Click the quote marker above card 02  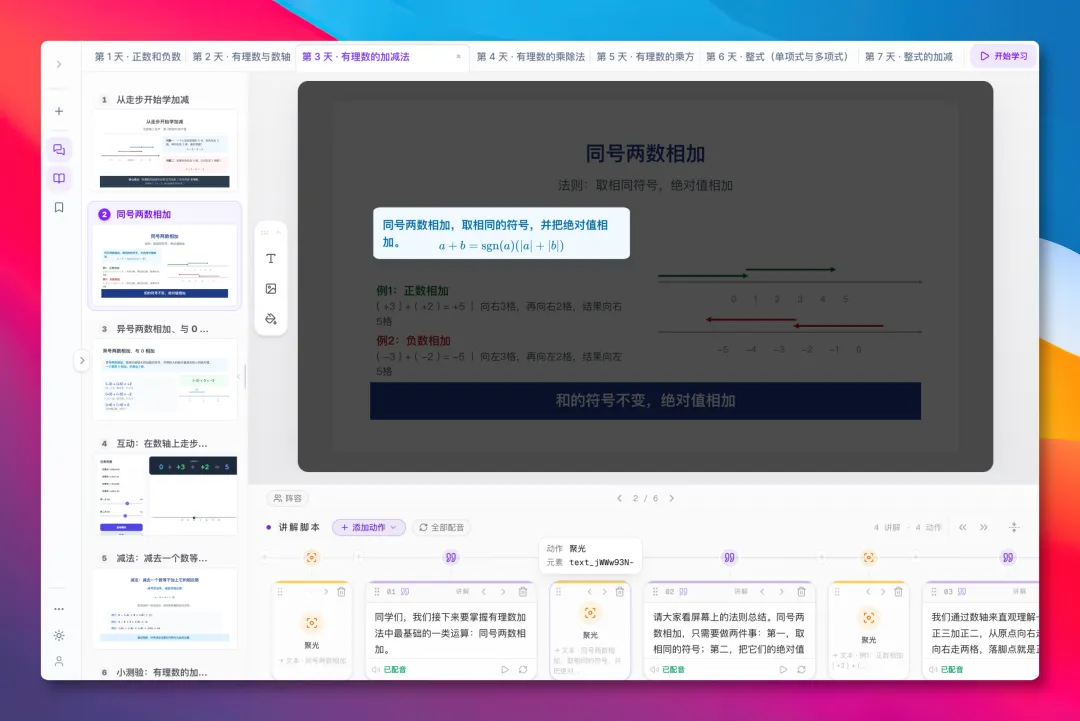[729, 558]
